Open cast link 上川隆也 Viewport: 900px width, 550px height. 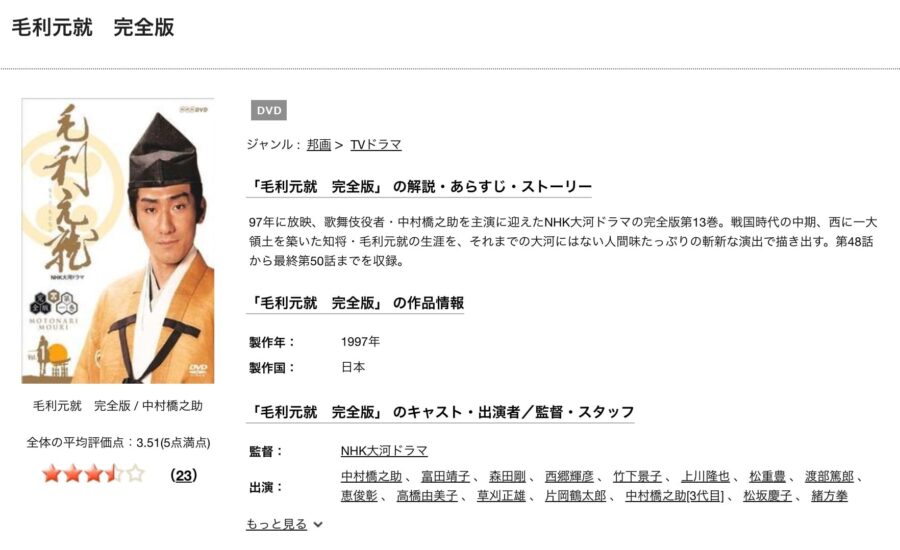(x=705, y=477)
